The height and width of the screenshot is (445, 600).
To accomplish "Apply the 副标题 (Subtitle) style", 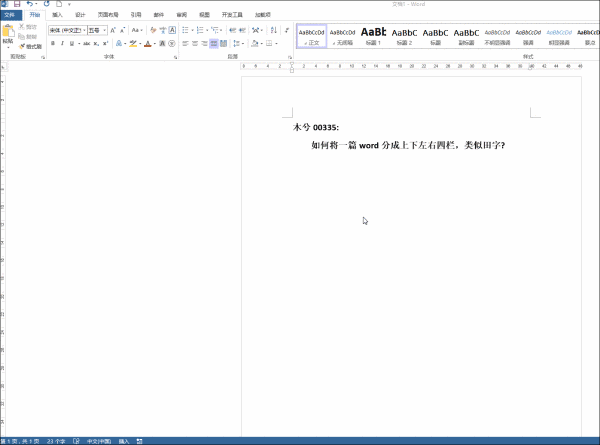I will tap(466, 36).
